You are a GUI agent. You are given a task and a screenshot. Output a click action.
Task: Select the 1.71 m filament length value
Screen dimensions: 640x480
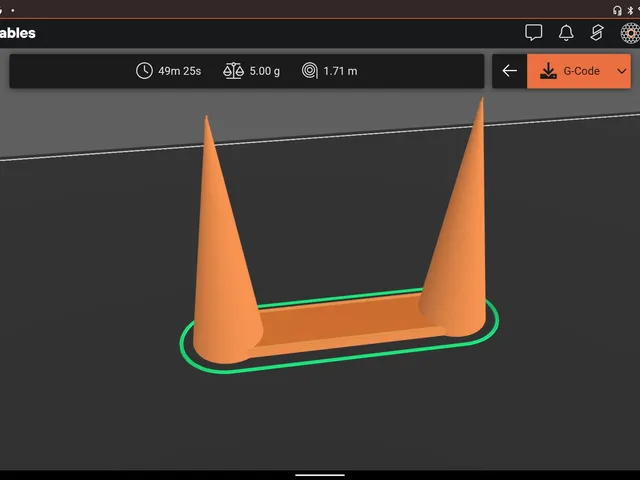[340, 71]
